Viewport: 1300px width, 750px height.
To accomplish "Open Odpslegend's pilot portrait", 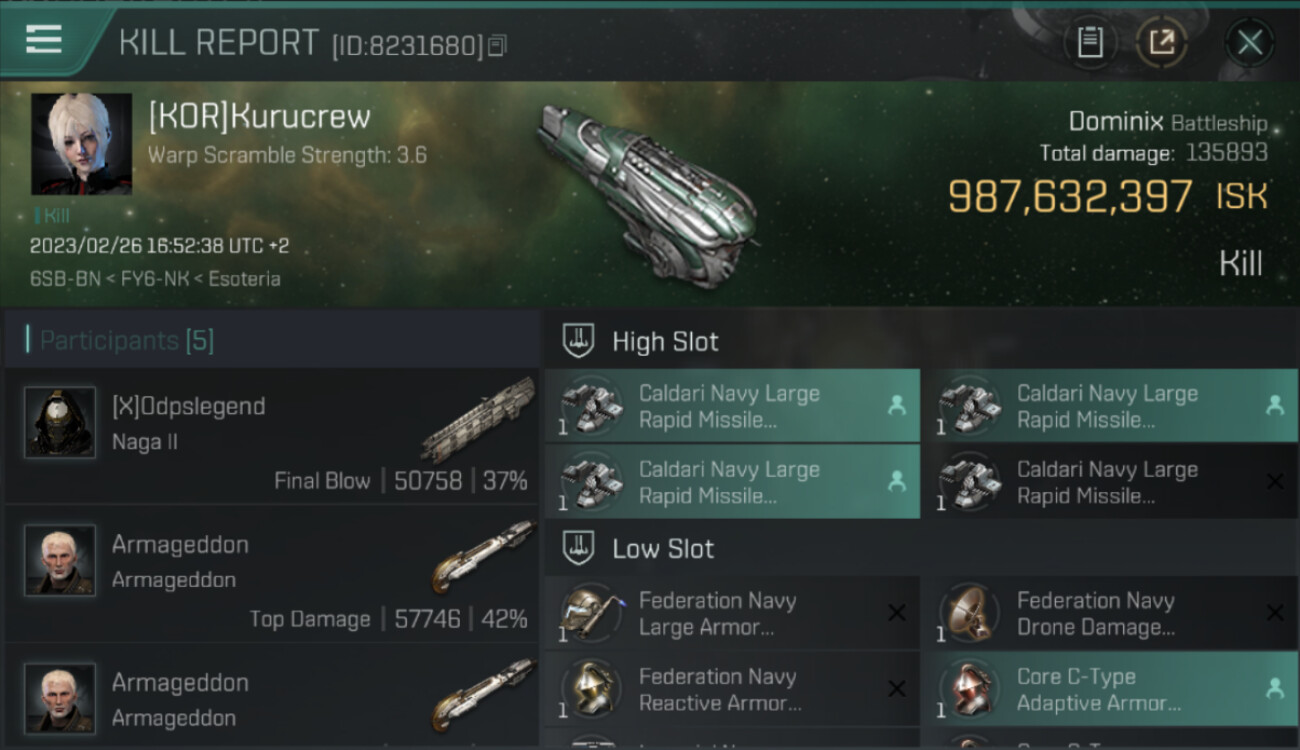I will tap(60, 423).
